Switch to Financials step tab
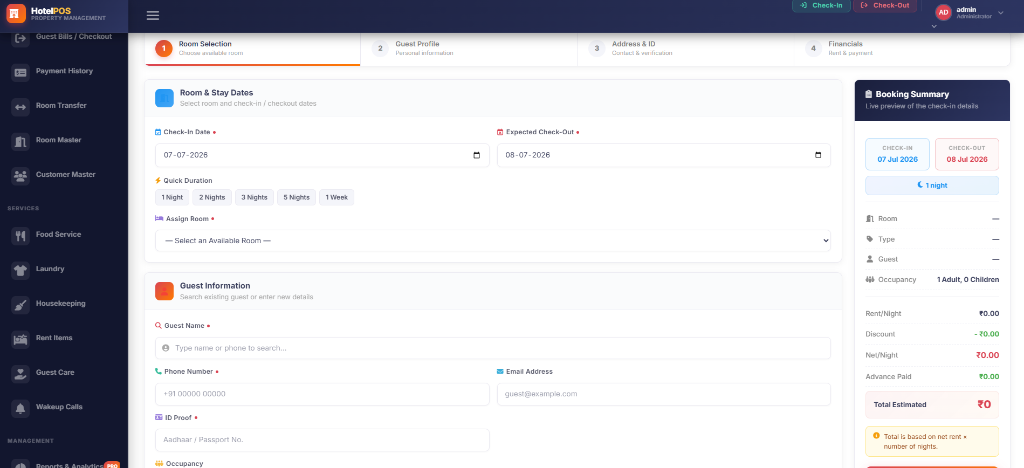 point(902,49)
